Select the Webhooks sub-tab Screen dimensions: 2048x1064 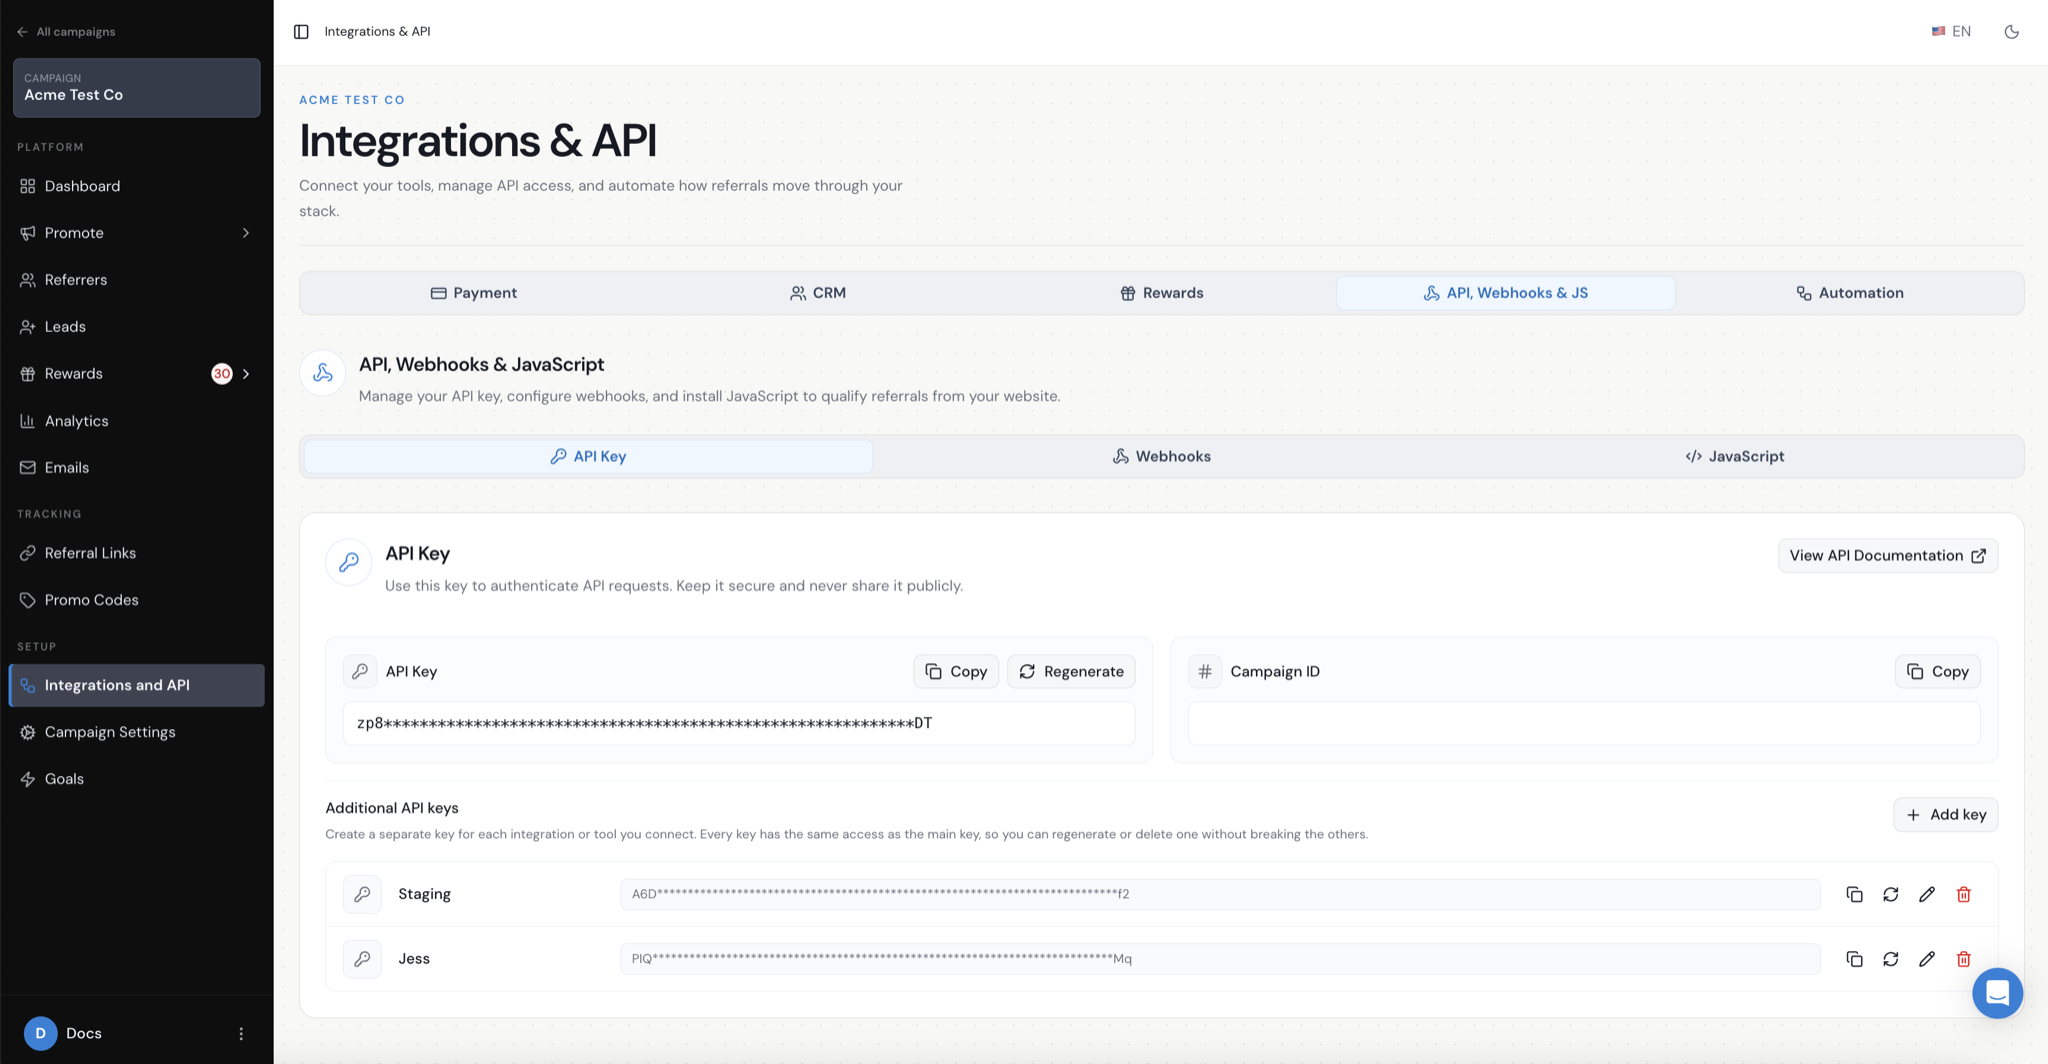[1162, 456]
